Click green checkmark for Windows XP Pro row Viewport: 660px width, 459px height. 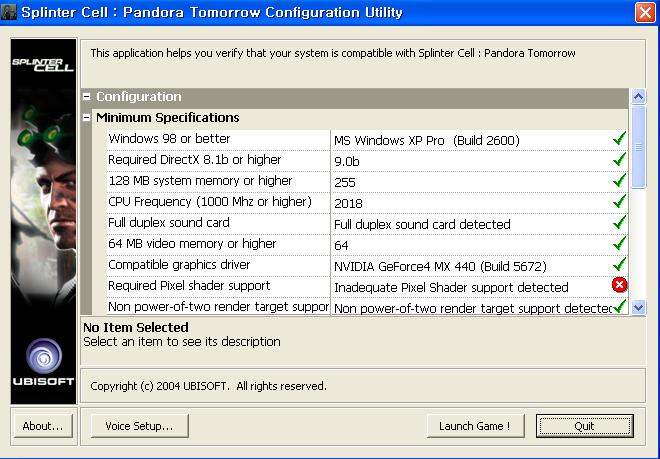point(619,138)
